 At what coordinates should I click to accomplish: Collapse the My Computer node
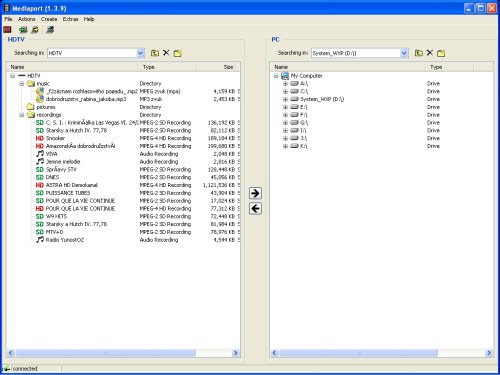276,76
